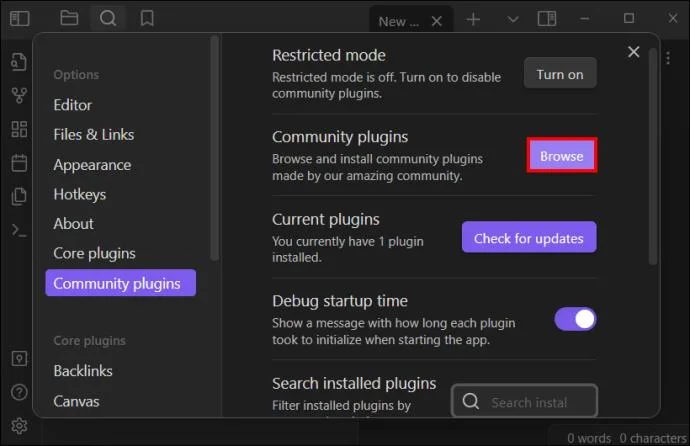Open settings gear icon
Screen dimensions: 690x446
(x=19, y=426)
